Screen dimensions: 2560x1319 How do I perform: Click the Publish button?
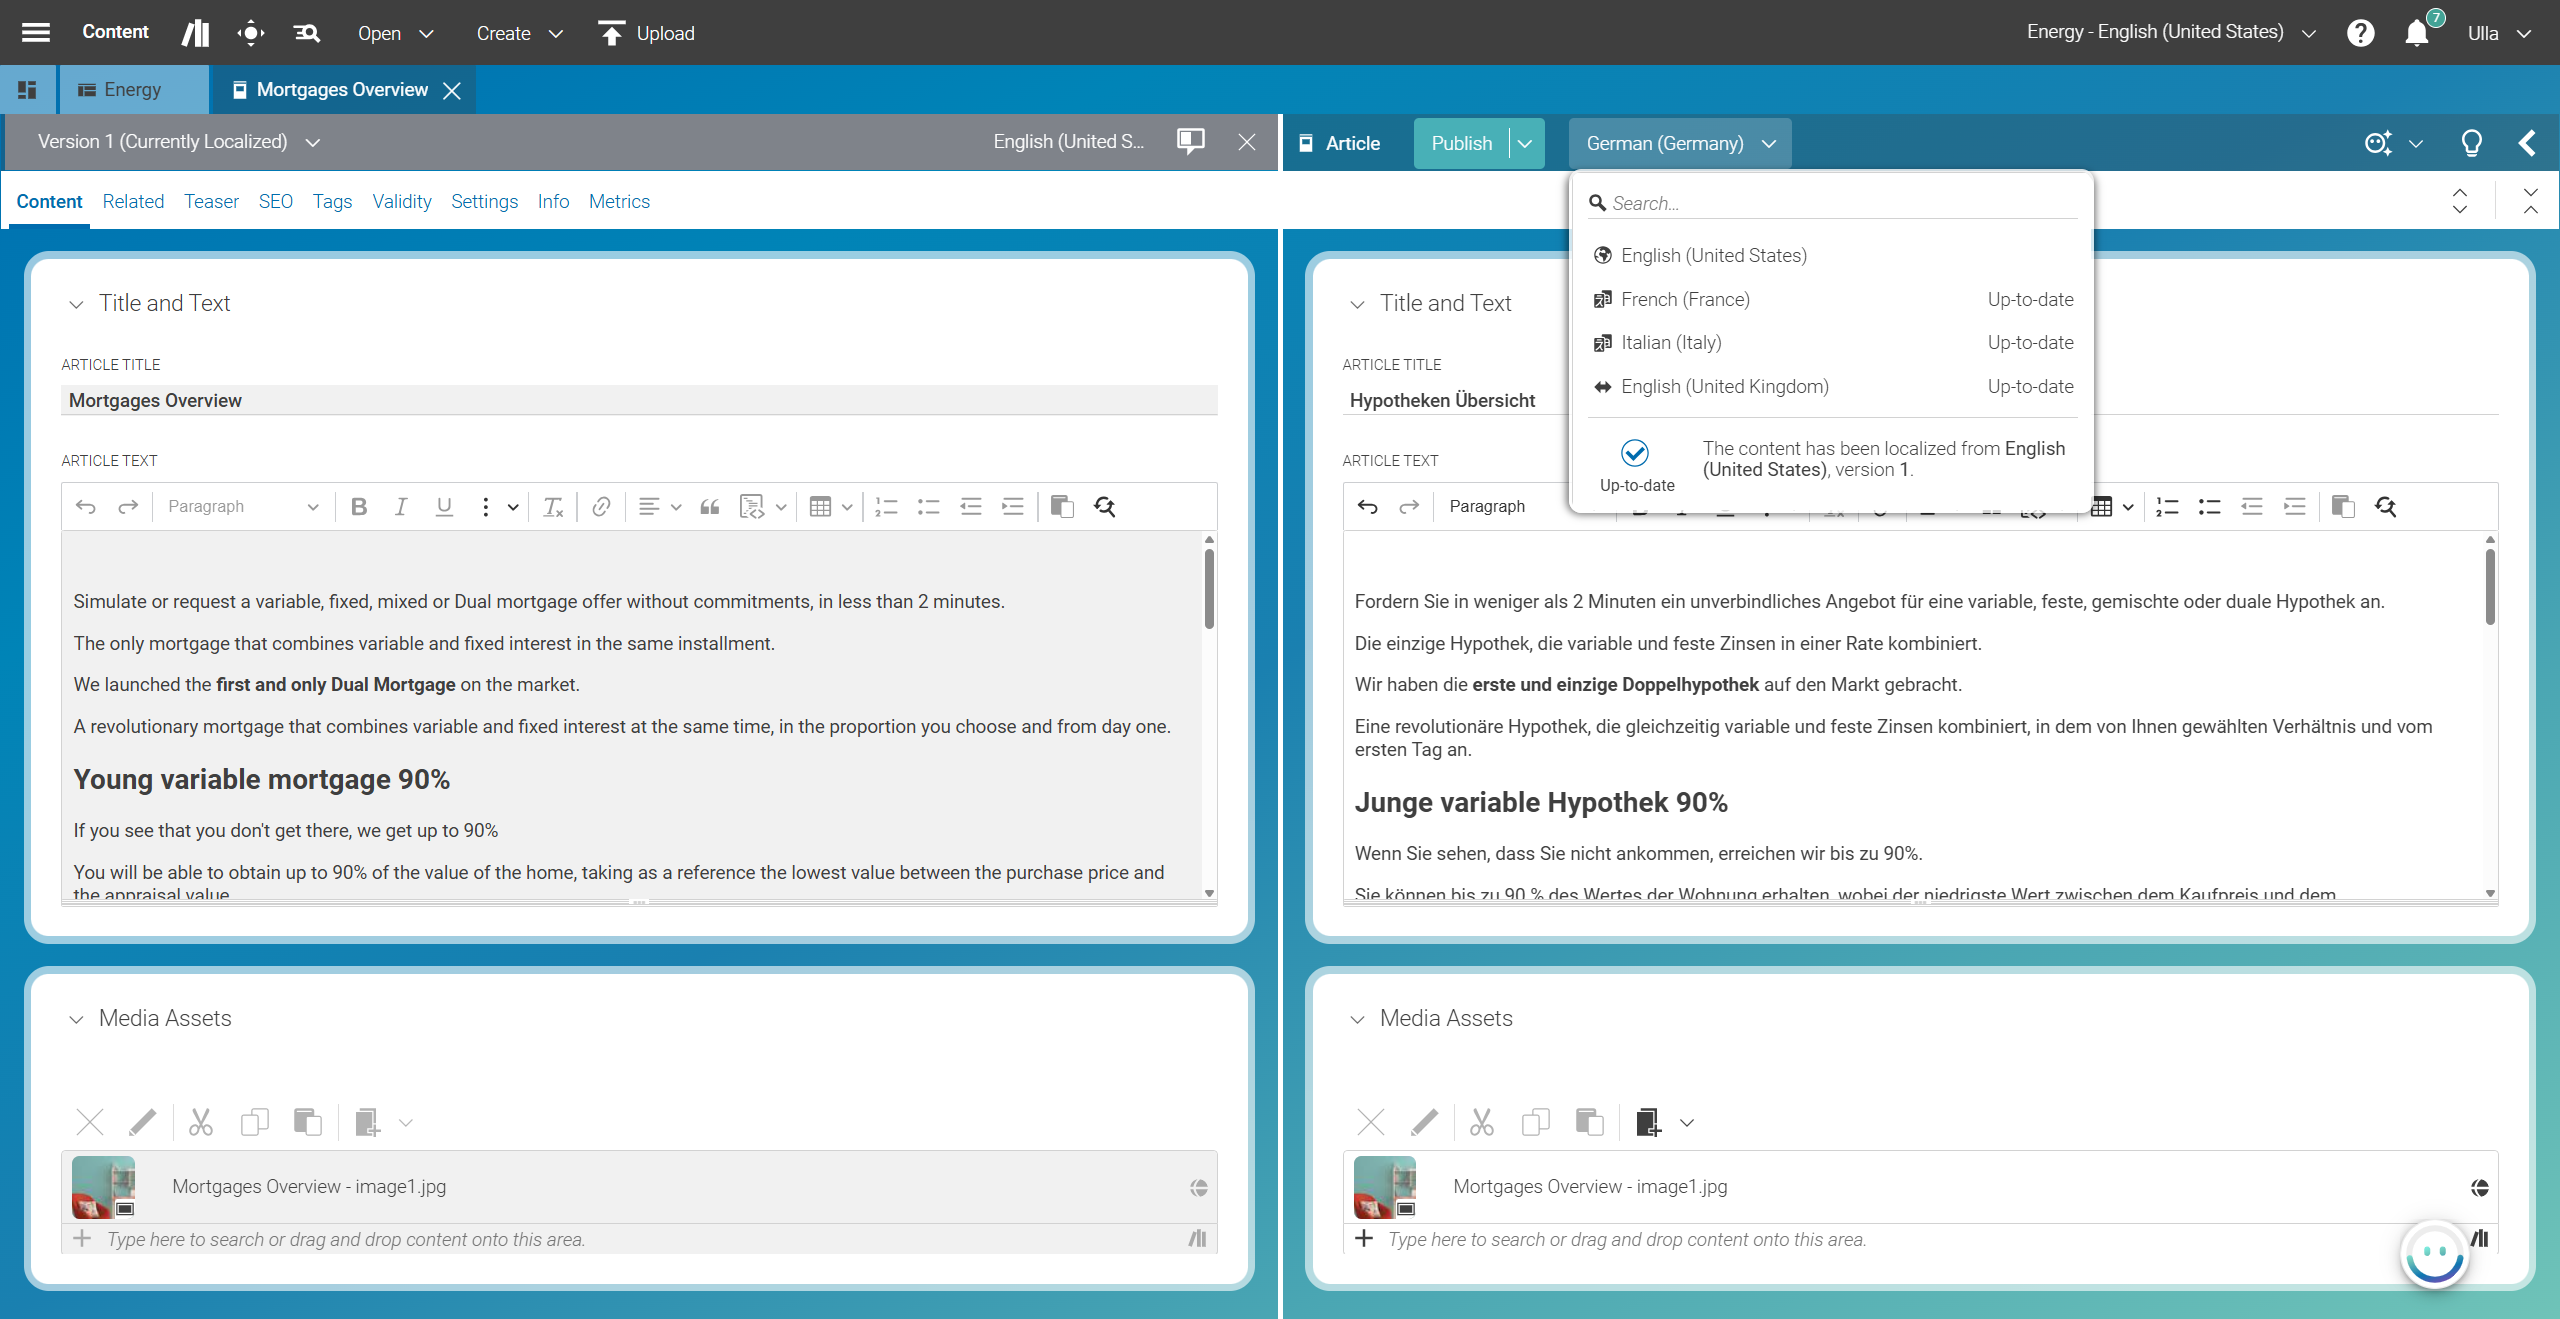(1461, 143)
